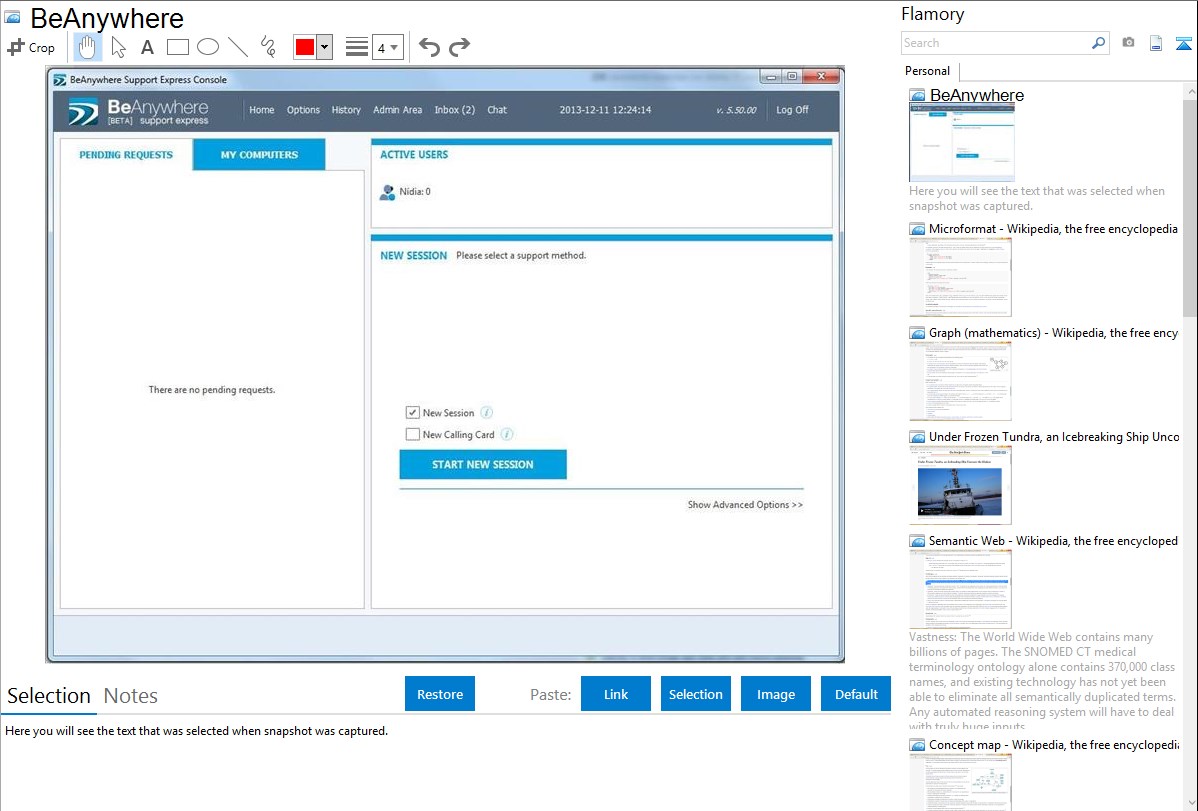Click the camera capture icon
This screenshot has width=1198, height=811.
point(1128,43)
